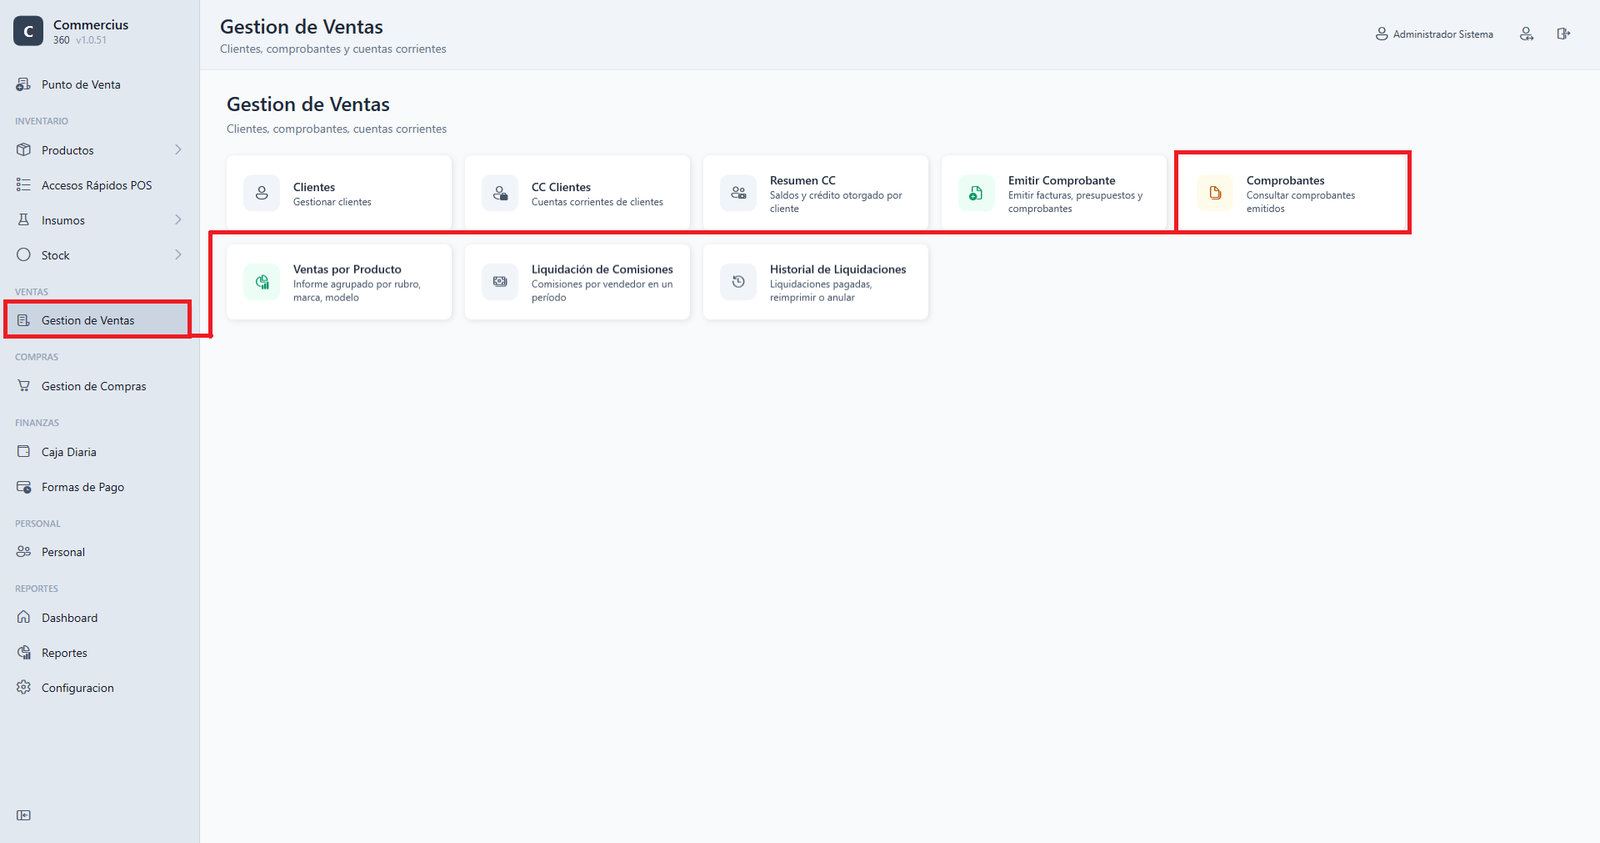Viewport: 1600px width, 843px height.
Task: Click the Configuracion menu label
Action: coord(78,688)
